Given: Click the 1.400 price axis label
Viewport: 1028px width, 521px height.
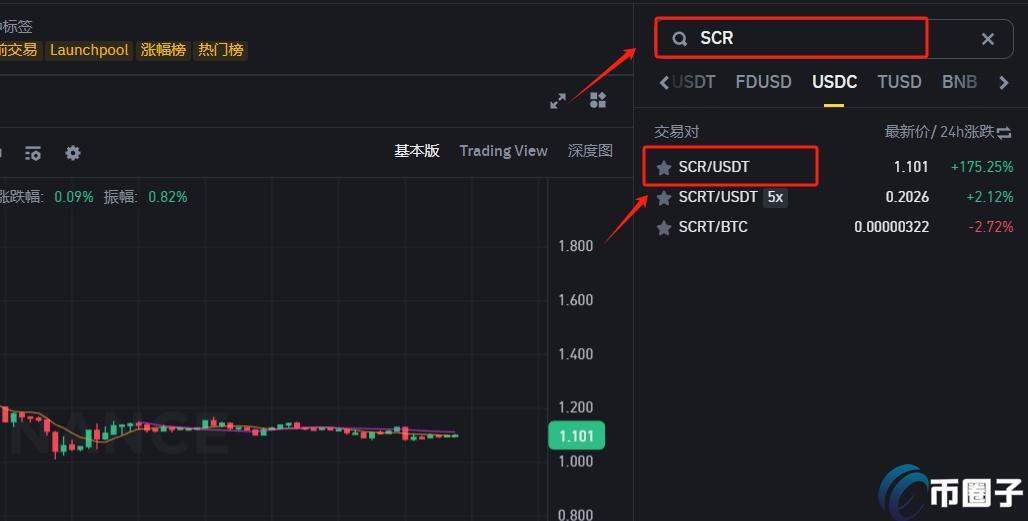Looking at the screenshot, I should click(x=576, y=355).
